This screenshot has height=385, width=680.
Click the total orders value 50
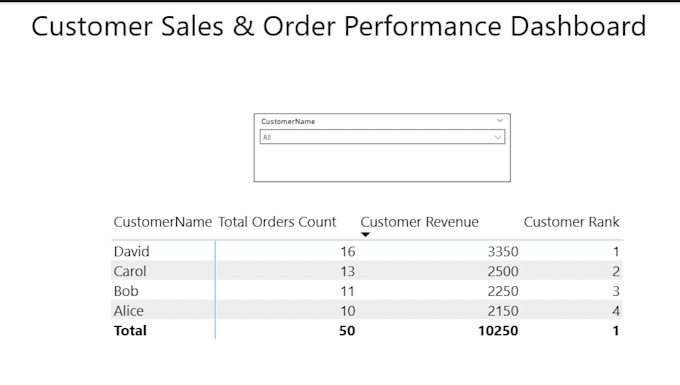347,330
